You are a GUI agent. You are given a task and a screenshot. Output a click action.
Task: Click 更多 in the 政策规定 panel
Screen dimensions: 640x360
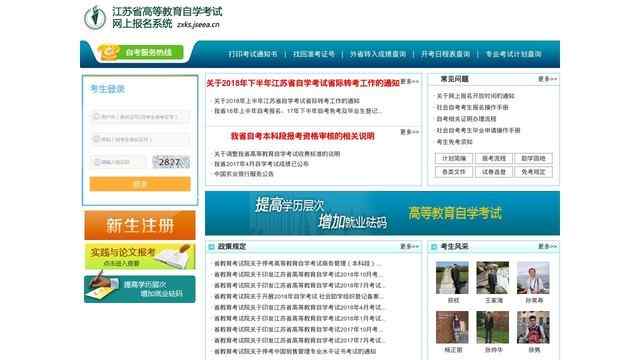pyautogui.click(x=409, y=247)
